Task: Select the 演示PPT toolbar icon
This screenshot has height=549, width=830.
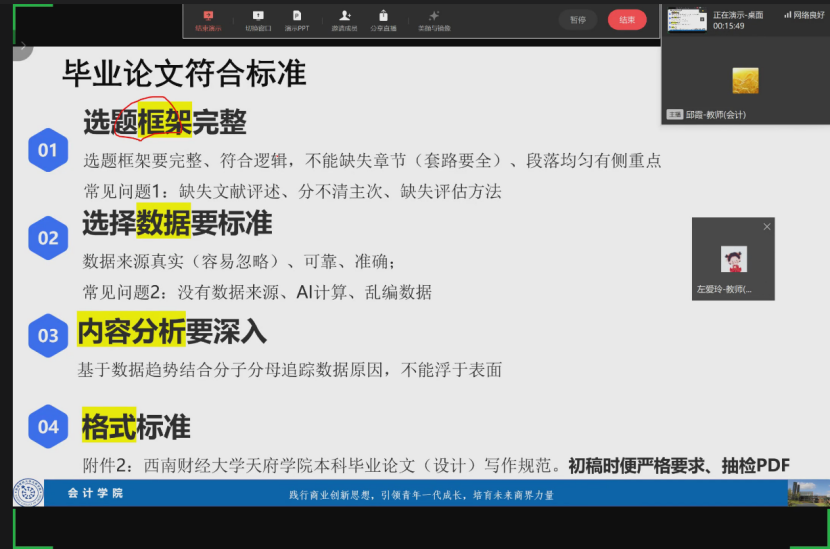Action: point(297,18)
